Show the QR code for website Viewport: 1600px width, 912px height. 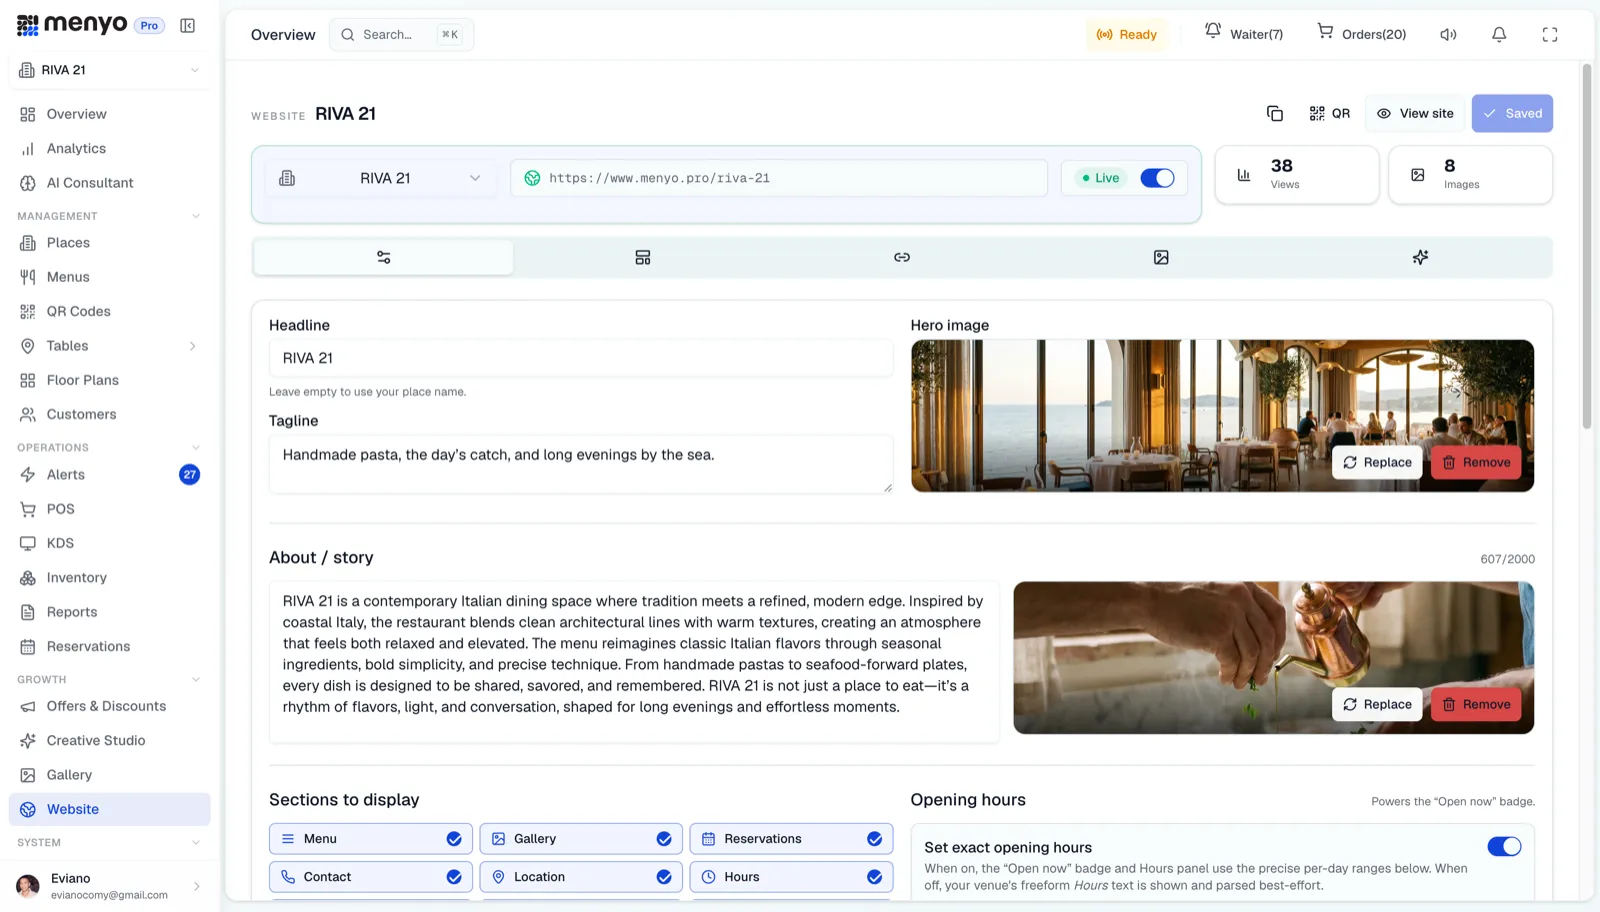[x=1330, y=114]
